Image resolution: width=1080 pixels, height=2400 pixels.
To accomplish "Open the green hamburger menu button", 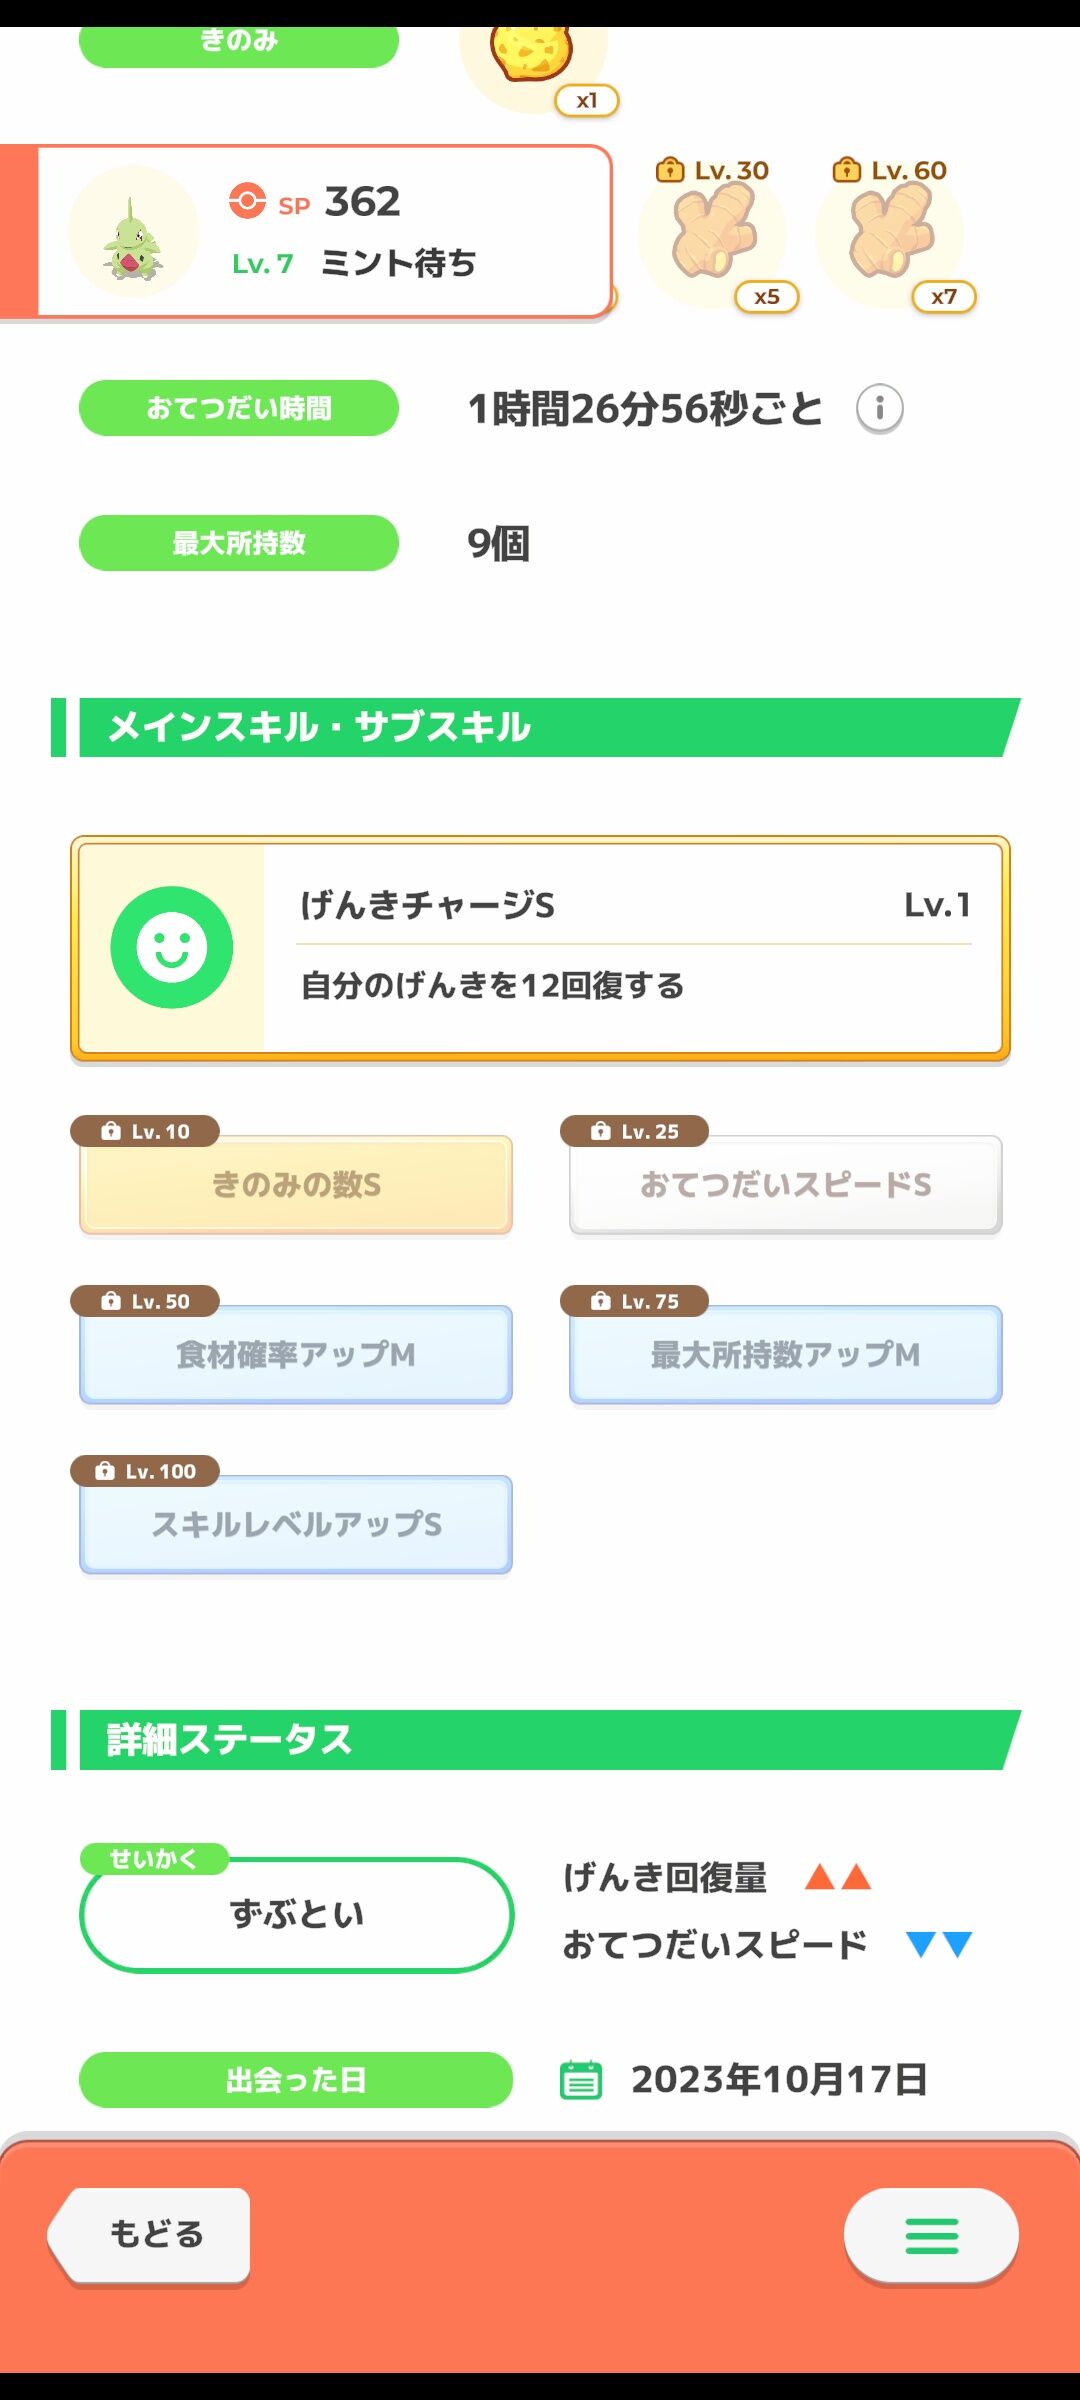I will coord(931,2236).
